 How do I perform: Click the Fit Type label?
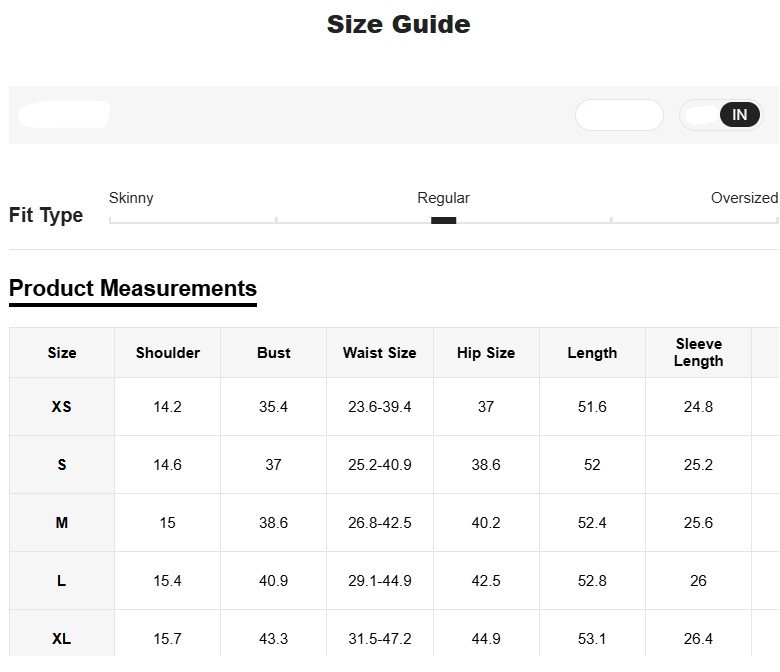(46, 215)
